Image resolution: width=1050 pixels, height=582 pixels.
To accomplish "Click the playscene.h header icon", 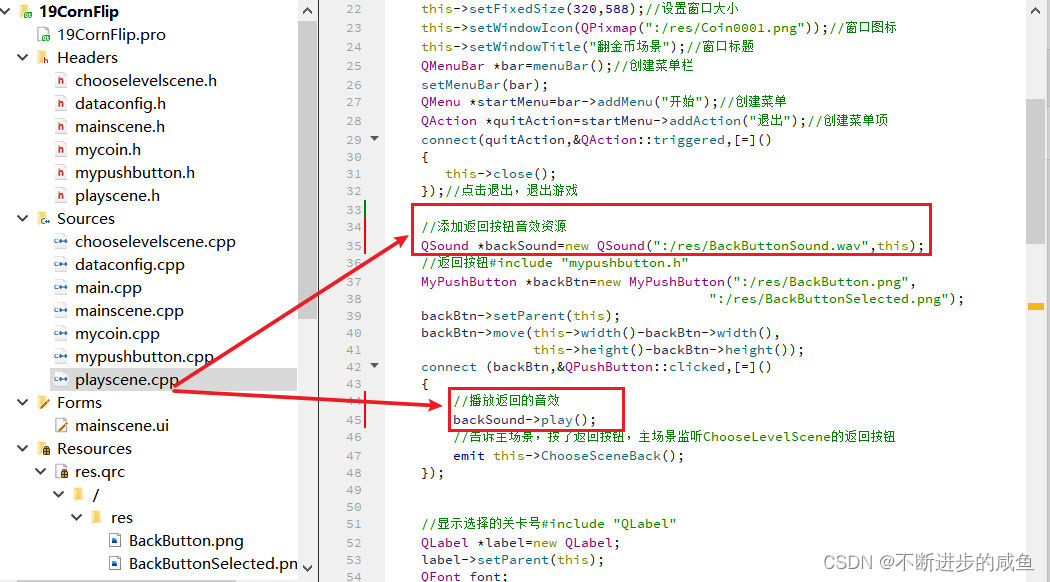I will 61,196.
